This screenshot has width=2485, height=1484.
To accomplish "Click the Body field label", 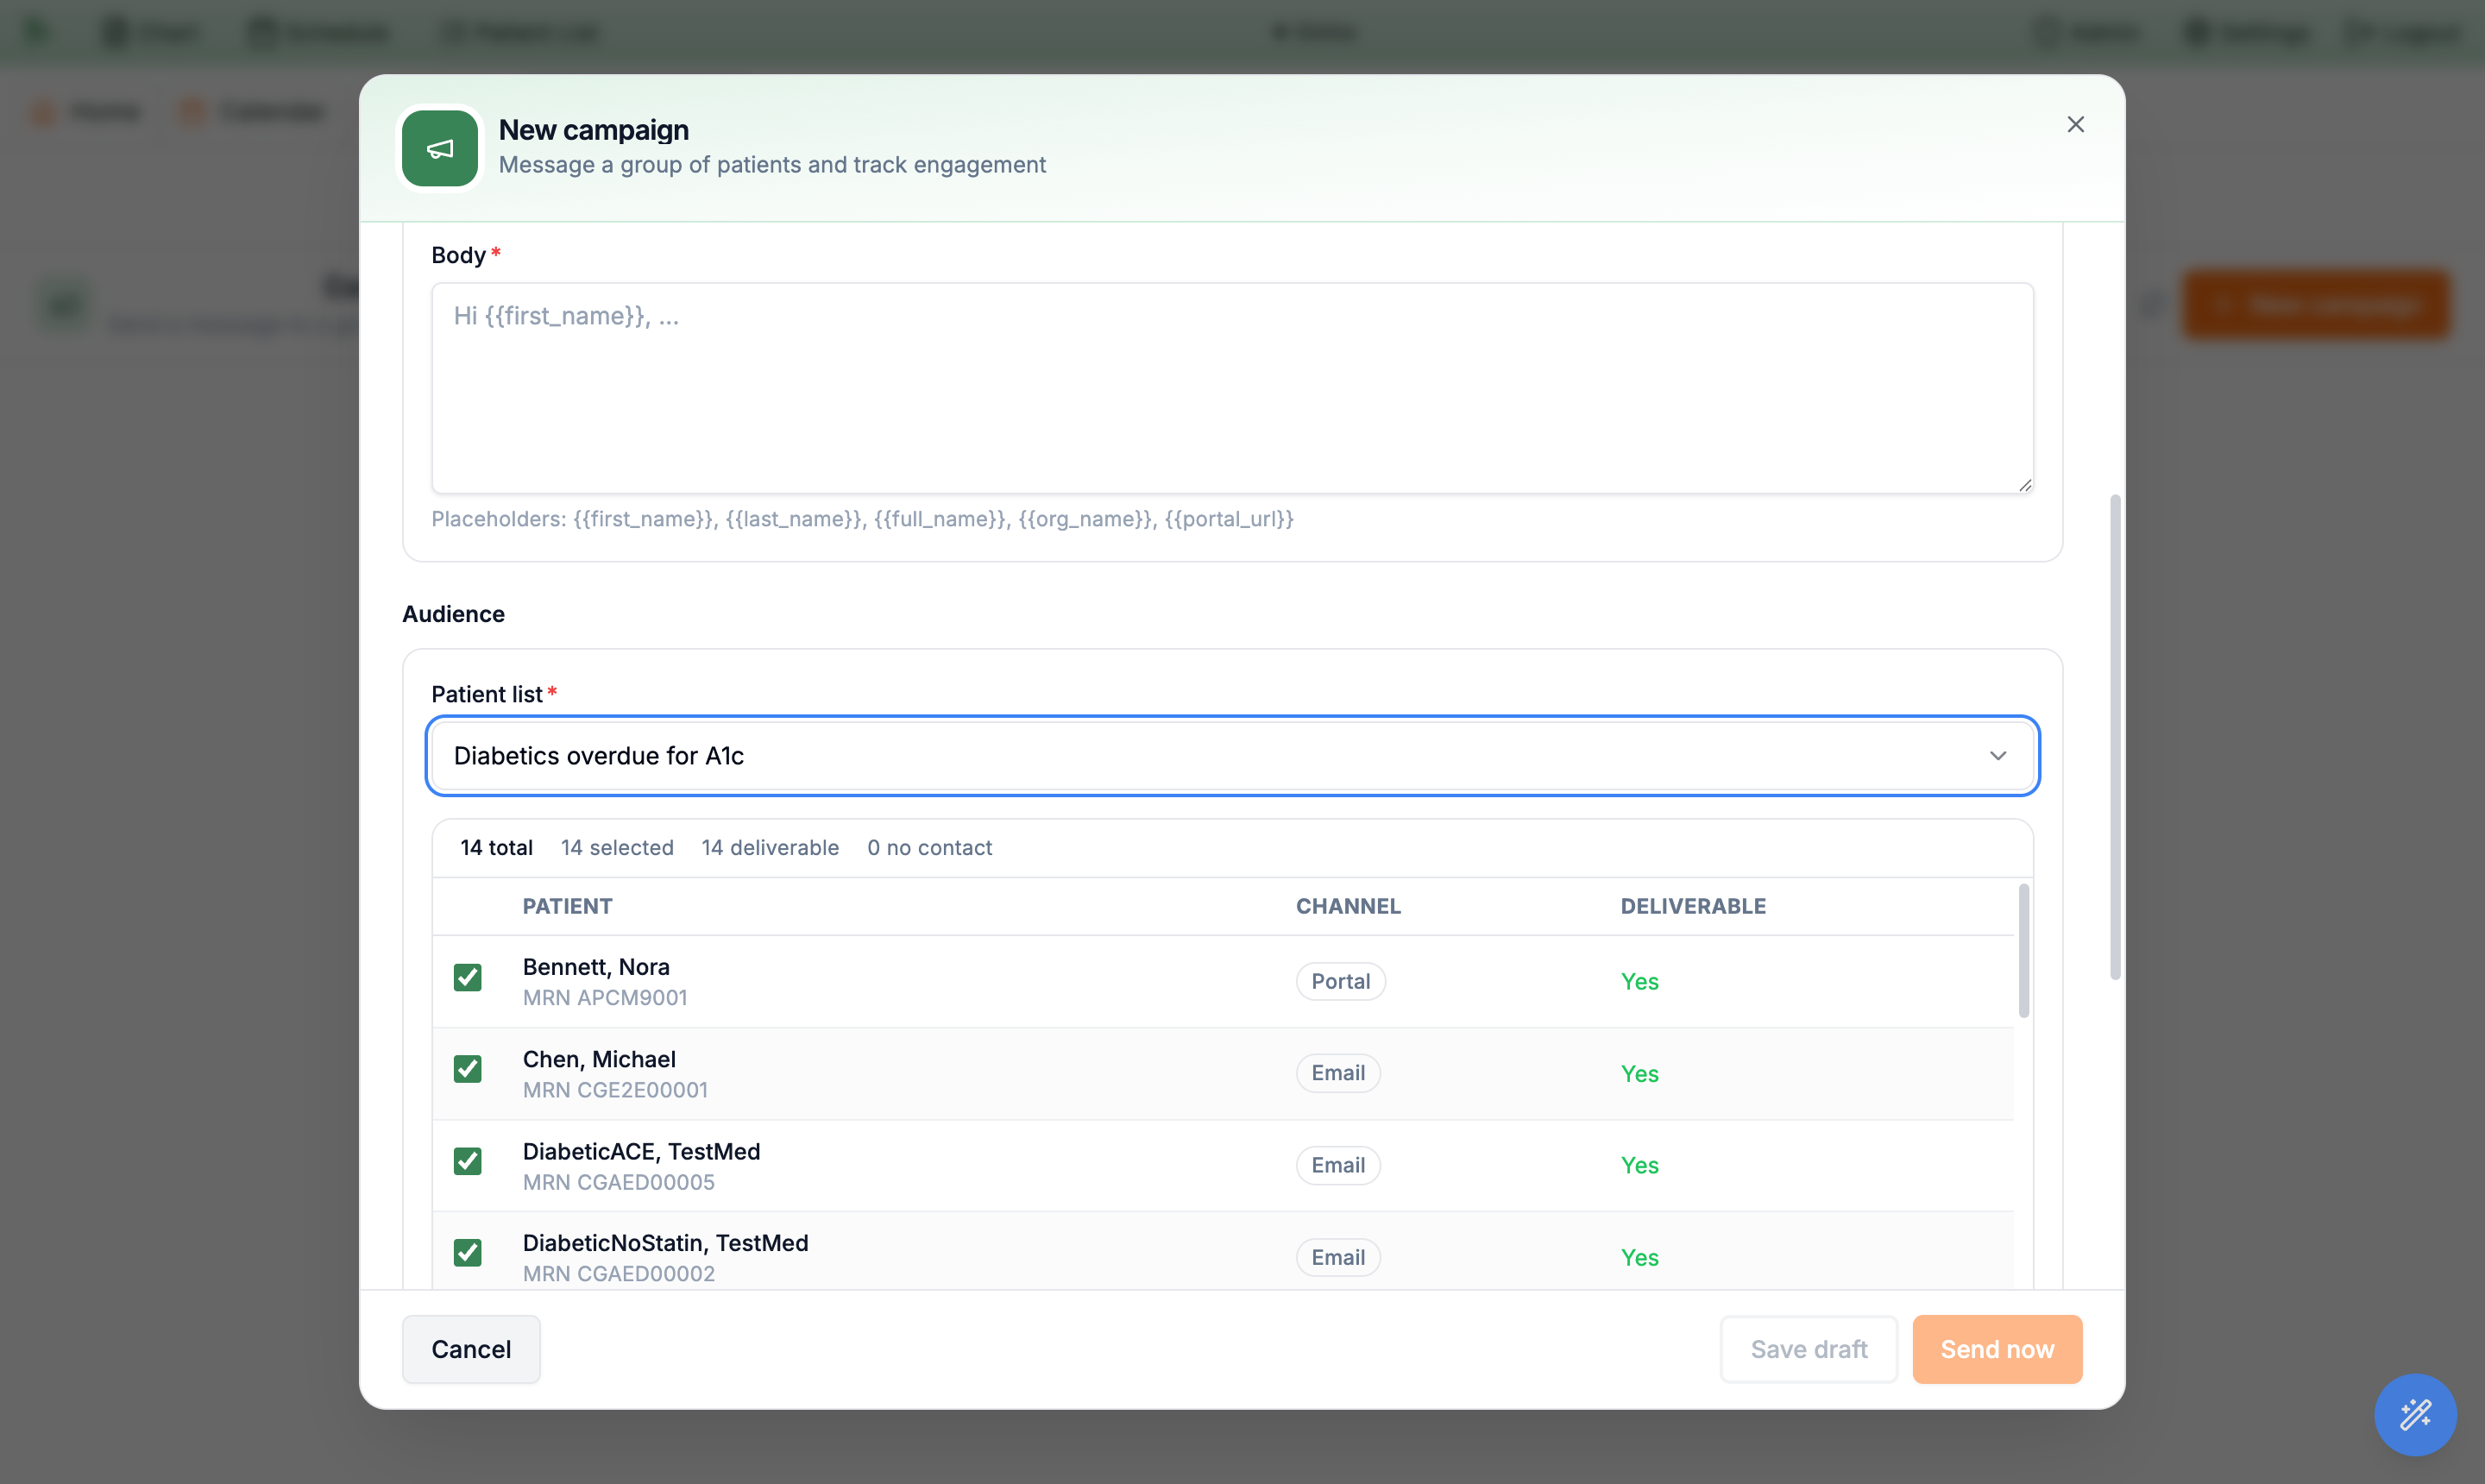I will click(458, 255).
